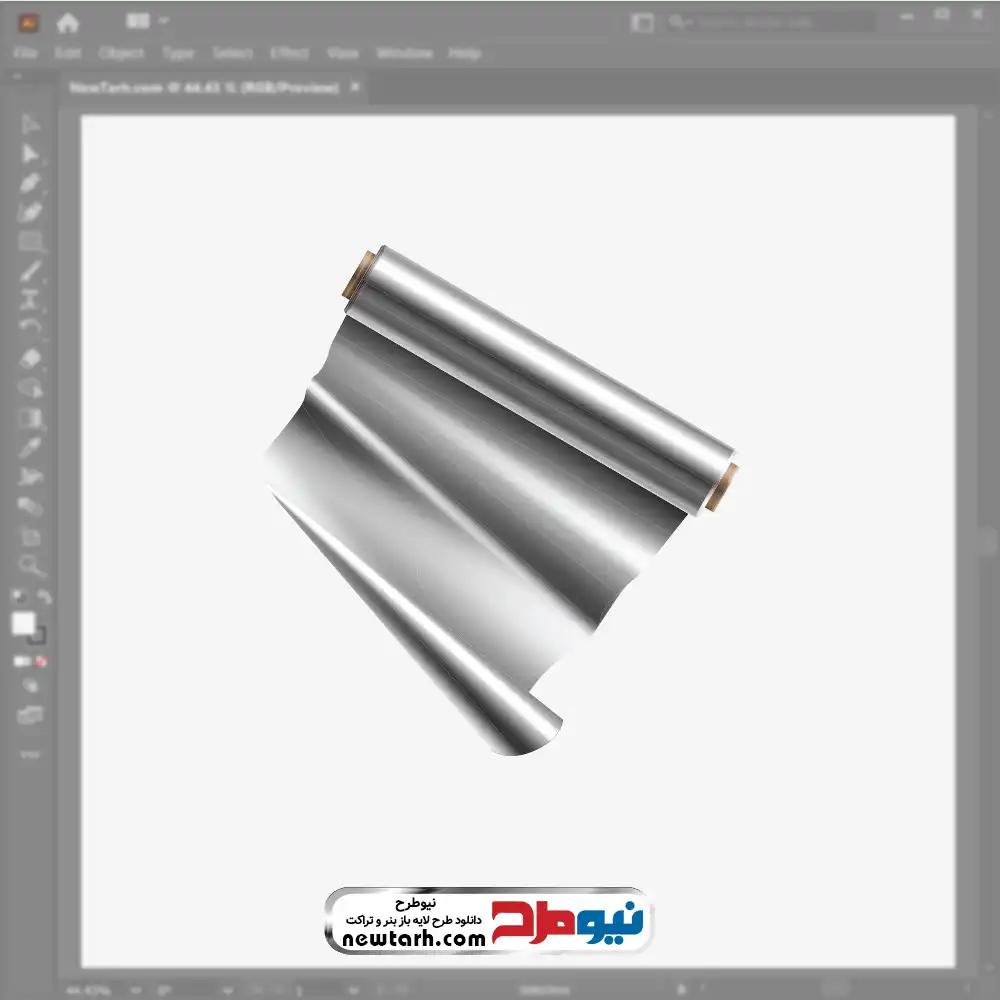Select the Eyedropper tool
This screenshot has height=1000, width=1000.
point(29,447)
